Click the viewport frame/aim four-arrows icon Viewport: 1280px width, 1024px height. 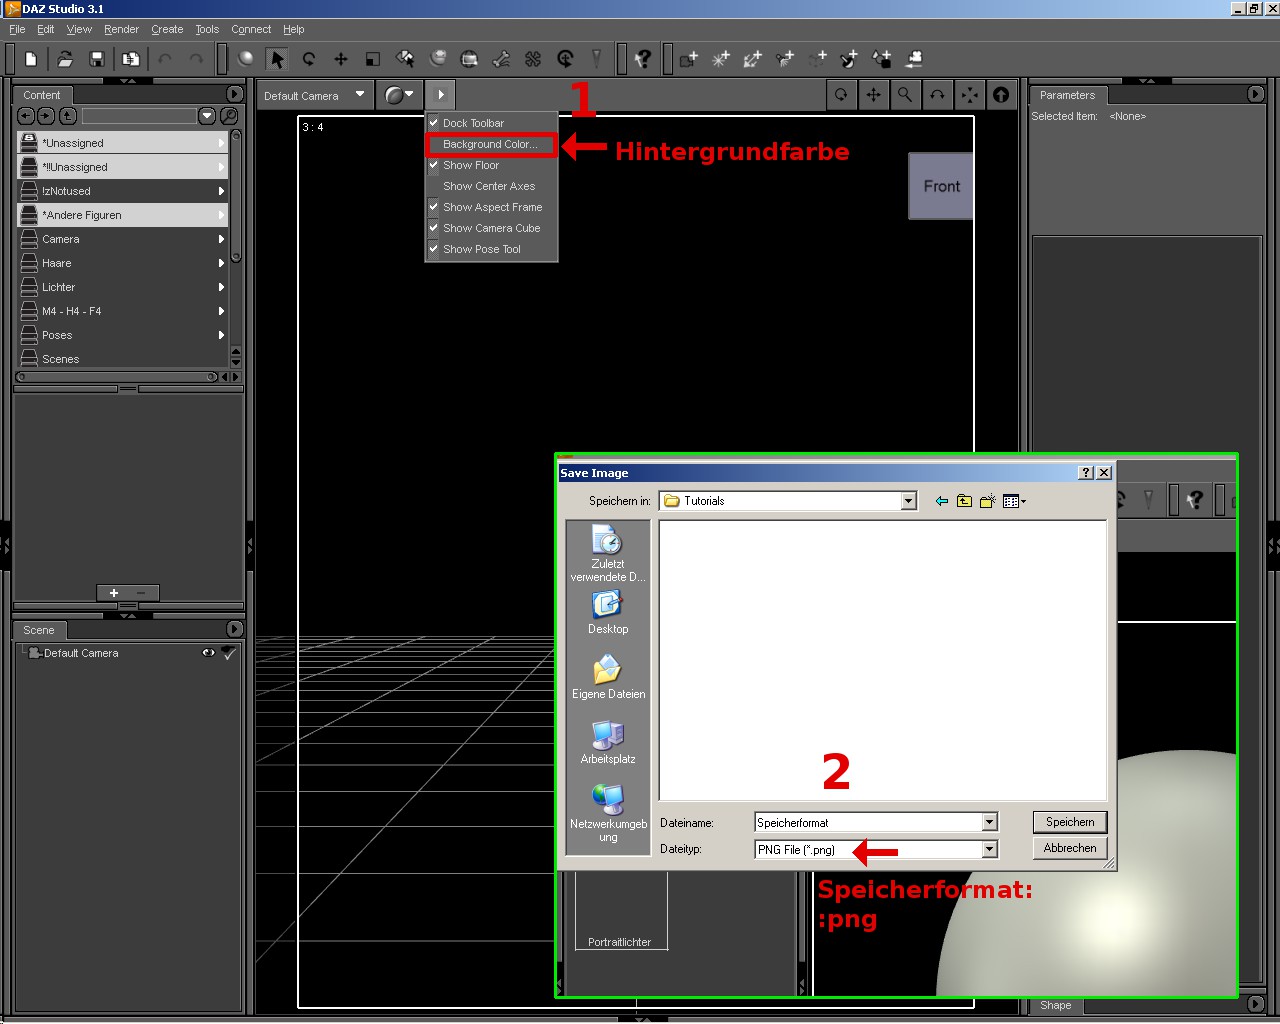pos(969,95)
